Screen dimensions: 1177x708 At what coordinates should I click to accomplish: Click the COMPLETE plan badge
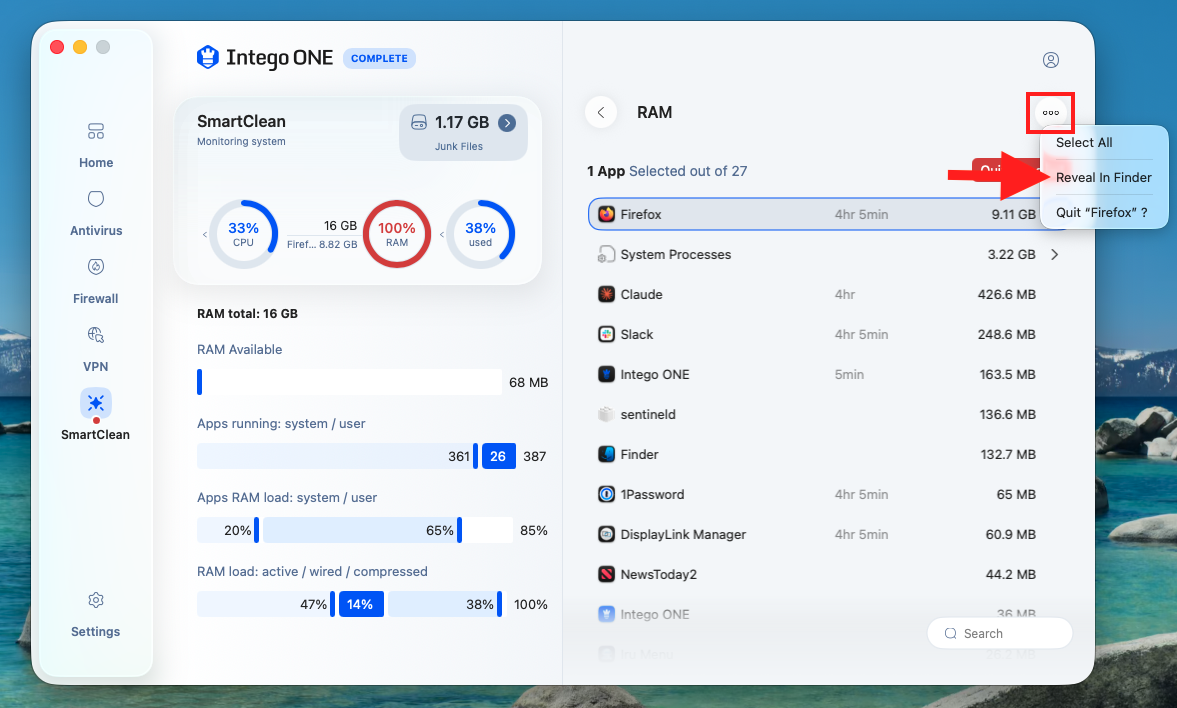[379, 59]
